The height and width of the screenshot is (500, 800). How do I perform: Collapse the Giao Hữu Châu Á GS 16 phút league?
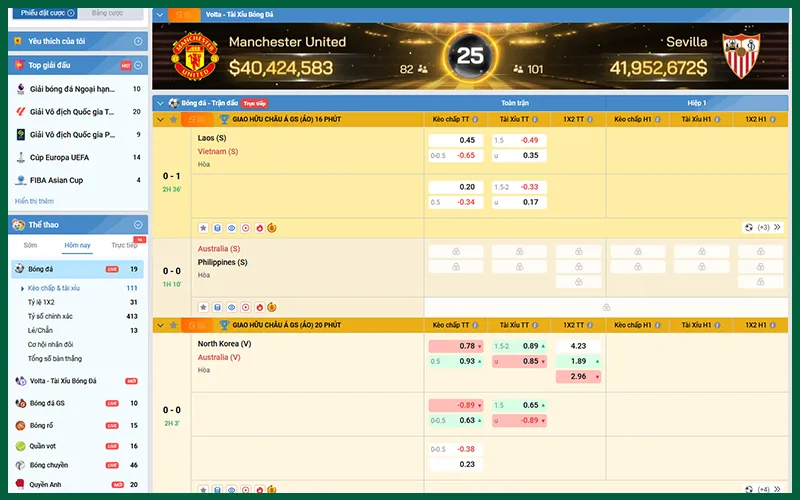[x=160, y=119]
